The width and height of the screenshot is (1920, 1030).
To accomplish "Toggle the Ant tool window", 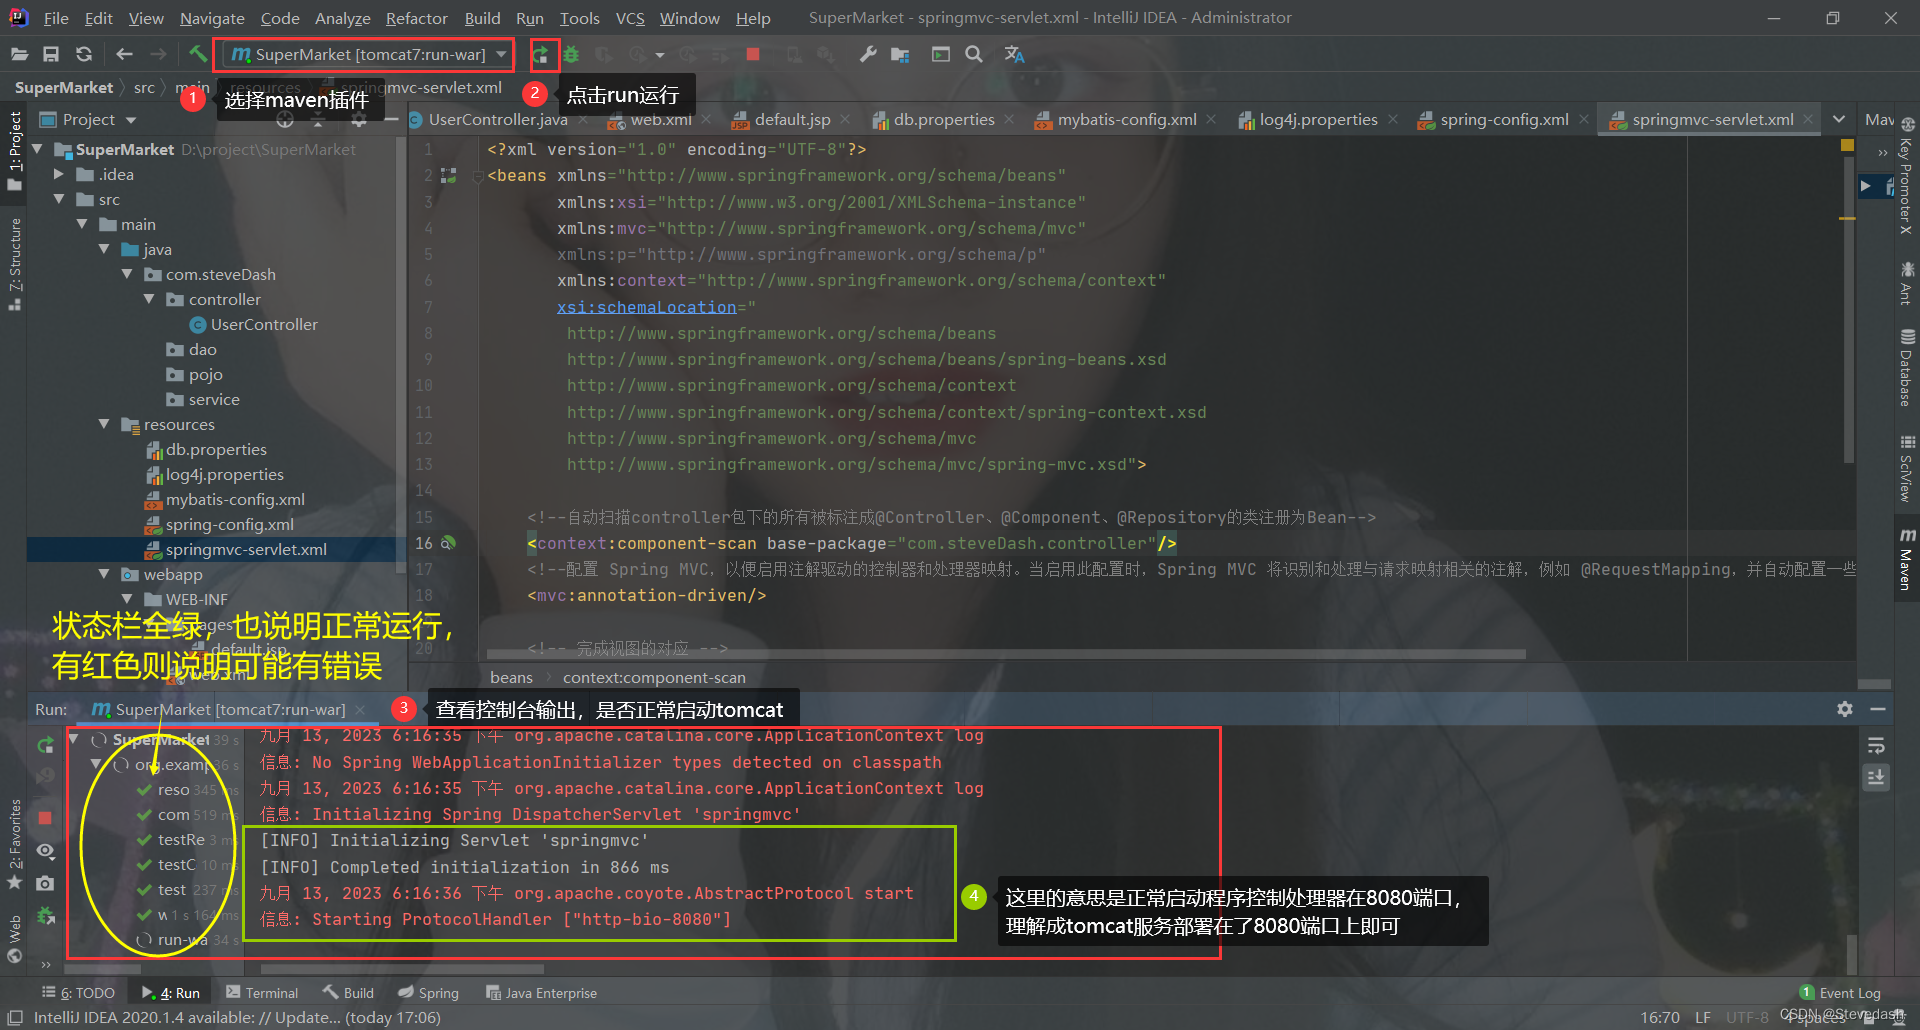I will pyautogui.click(x=1907, y=283).
